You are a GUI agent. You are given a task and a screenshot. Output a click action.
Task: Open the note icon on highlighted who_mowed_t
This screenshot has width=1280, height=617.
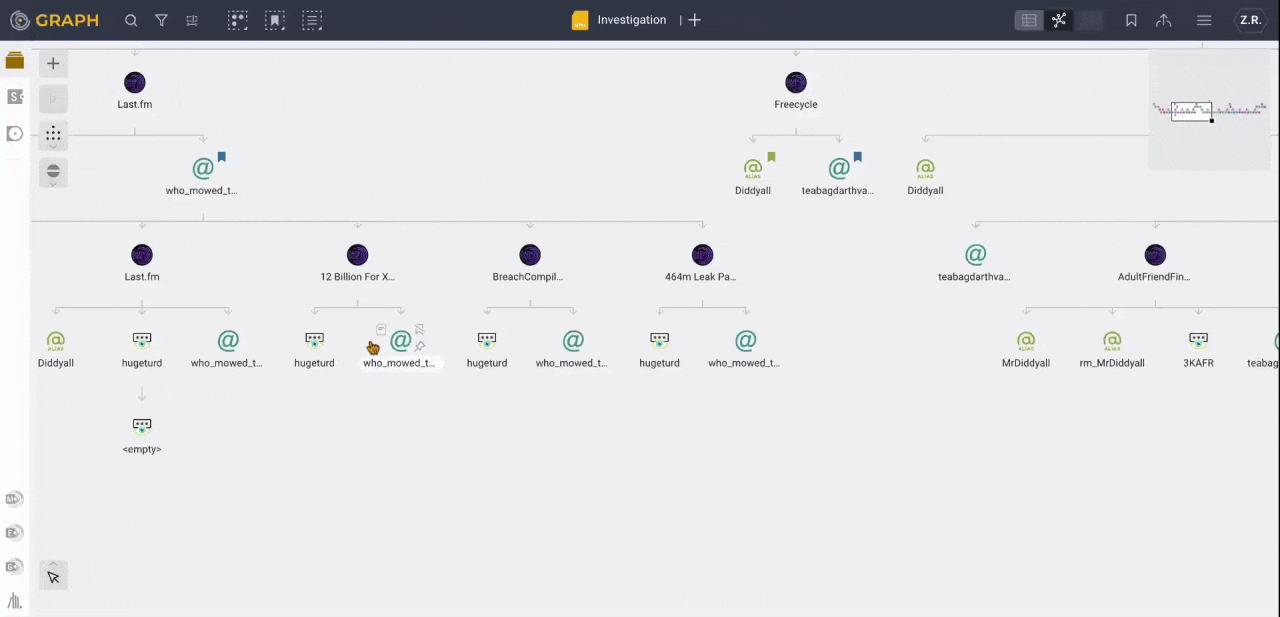coord(381,329)
